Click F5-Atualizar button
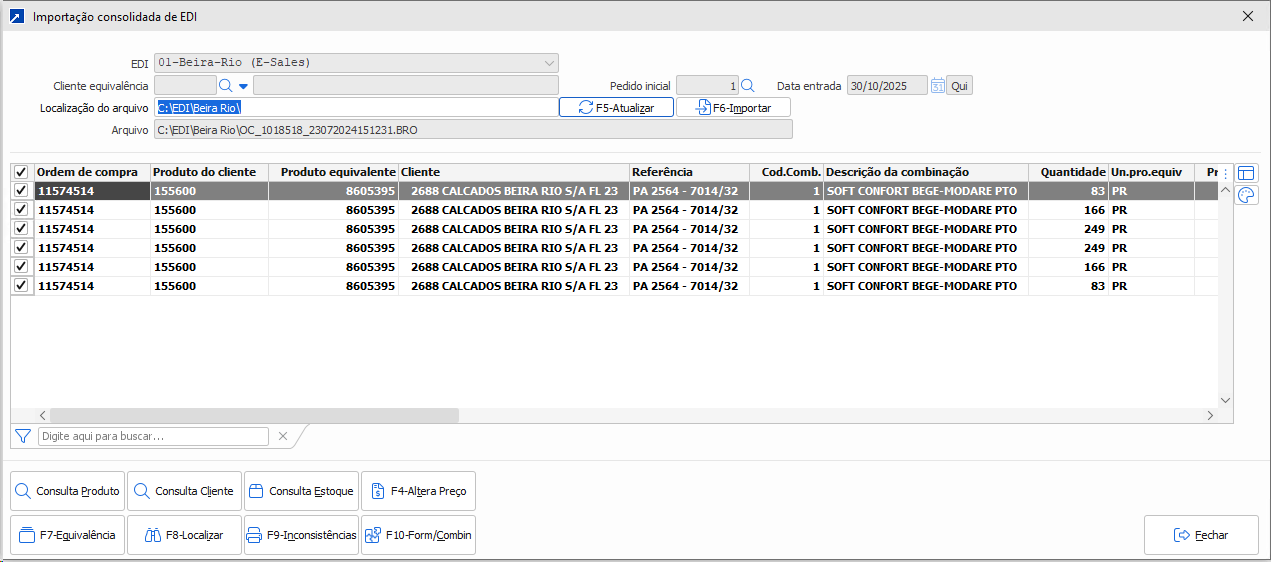 pyautogui.click(x=616, y=108)
